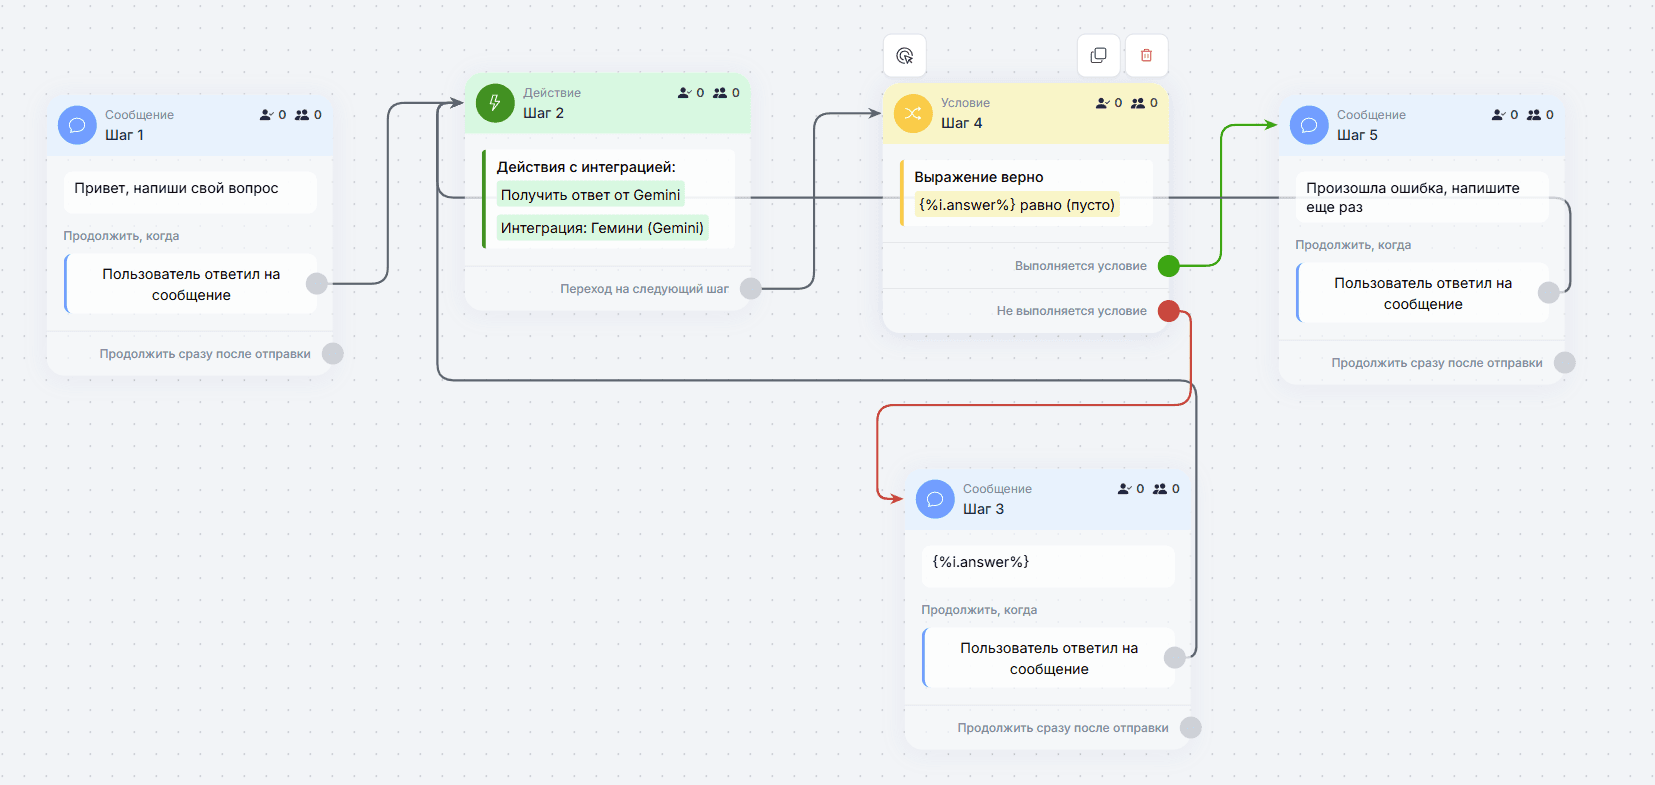
Task: Click the red 'Не выполняется условие' connector dot
Action: coord(1168,311)
